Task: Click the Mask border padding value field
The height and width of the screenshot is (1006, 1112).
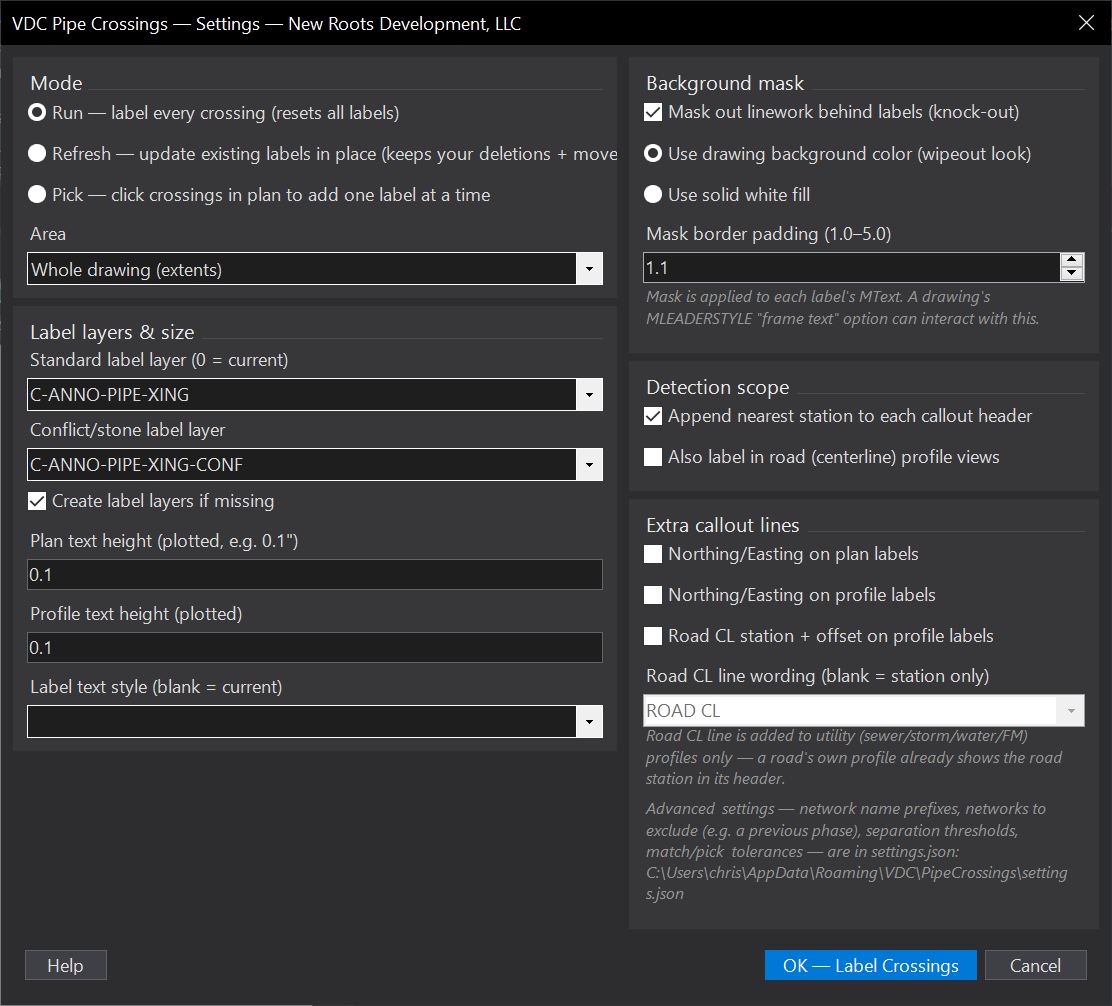Action: coord(852,267)
